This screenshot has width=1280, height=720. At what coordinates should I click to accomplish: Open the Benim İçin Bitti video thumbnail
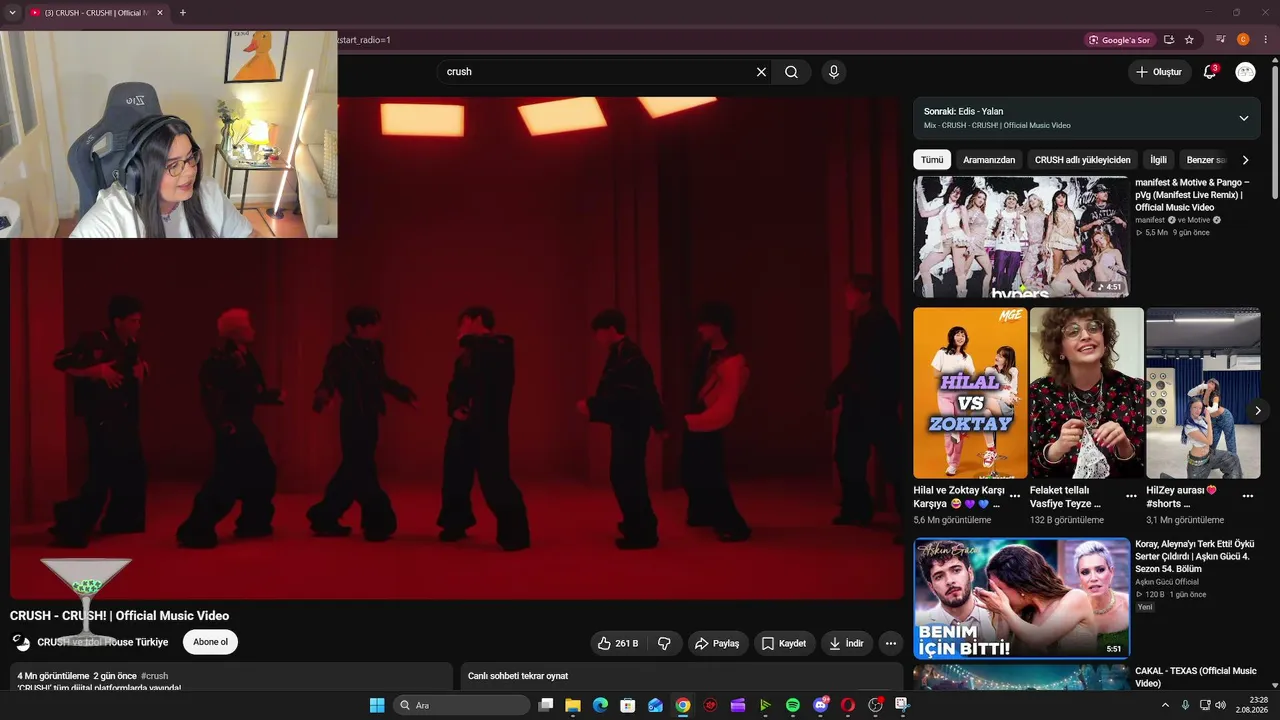[1021, 598]
